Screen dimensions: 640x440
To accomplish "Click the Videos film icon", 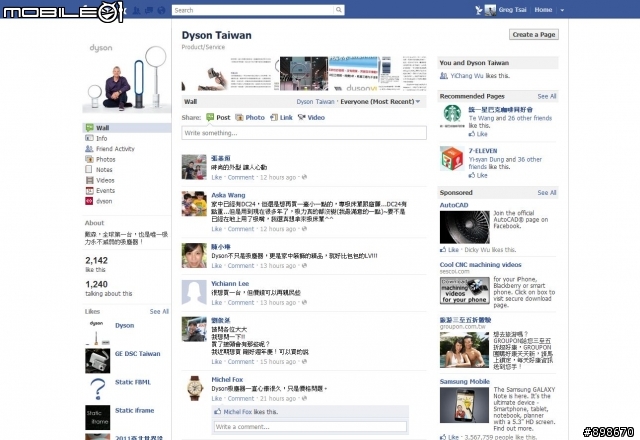I will point(89,180).
